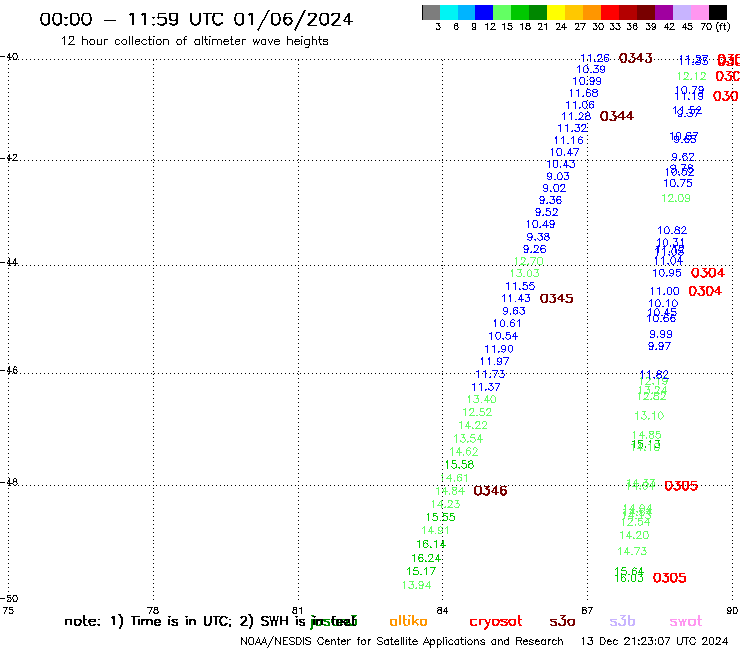Click the wave height value 9.99
The image size is (740, 650).
[661, 335]
